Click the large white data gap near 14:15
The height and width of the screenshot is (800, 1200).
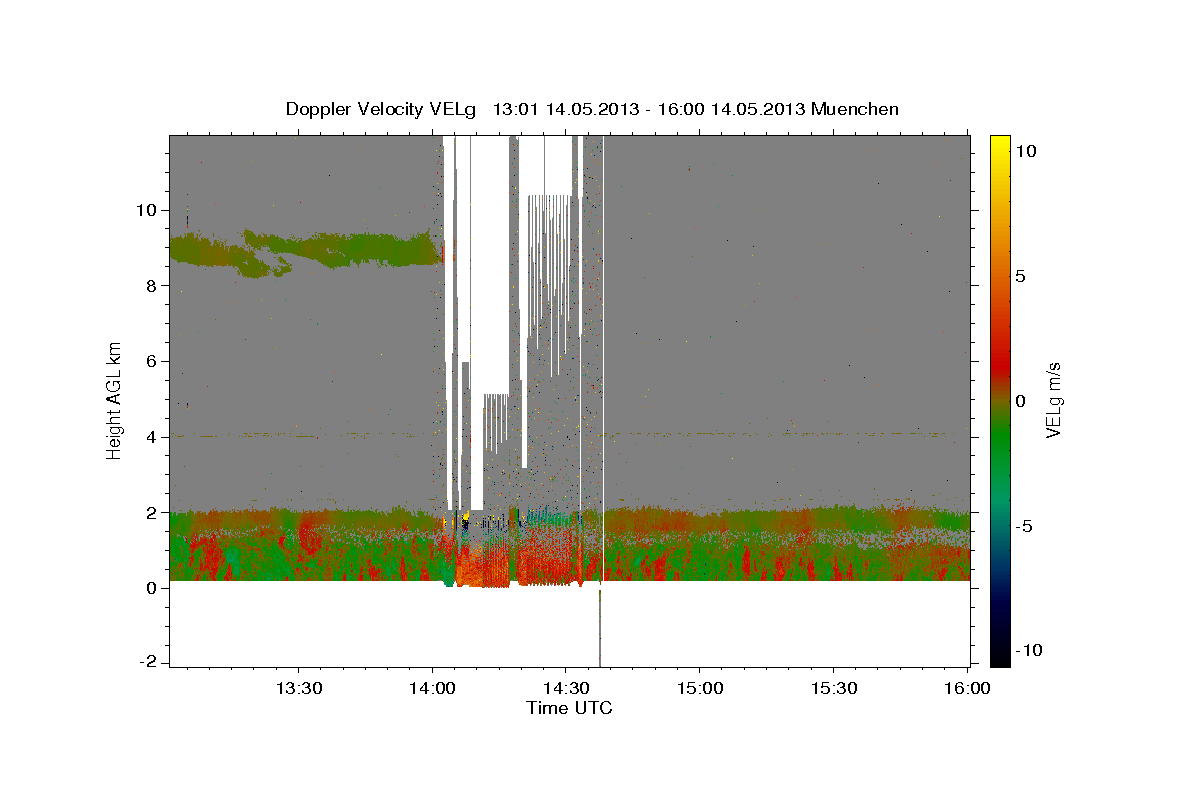point(490,265)
